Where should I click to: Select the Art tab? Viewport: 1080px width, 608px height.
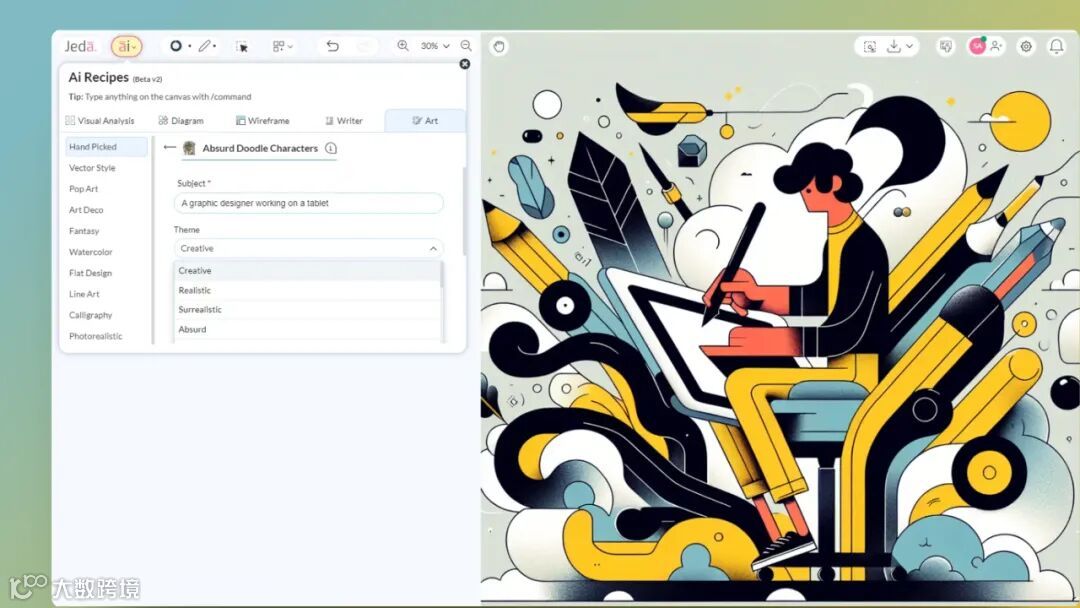point(425,120)
